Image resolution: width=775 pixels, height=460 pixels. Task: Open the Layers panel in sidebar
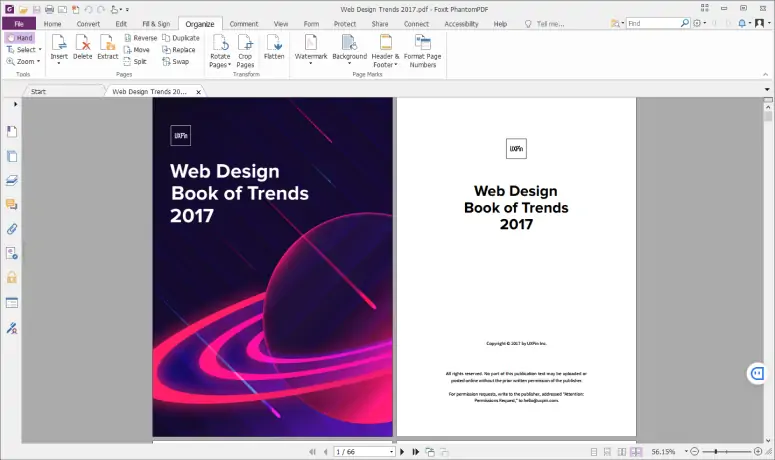tap(12, 181)
